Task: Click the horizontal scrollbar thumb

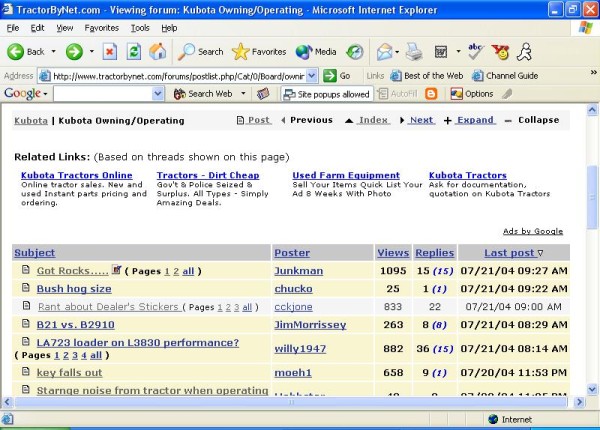Action: click(x=291, y=402)
